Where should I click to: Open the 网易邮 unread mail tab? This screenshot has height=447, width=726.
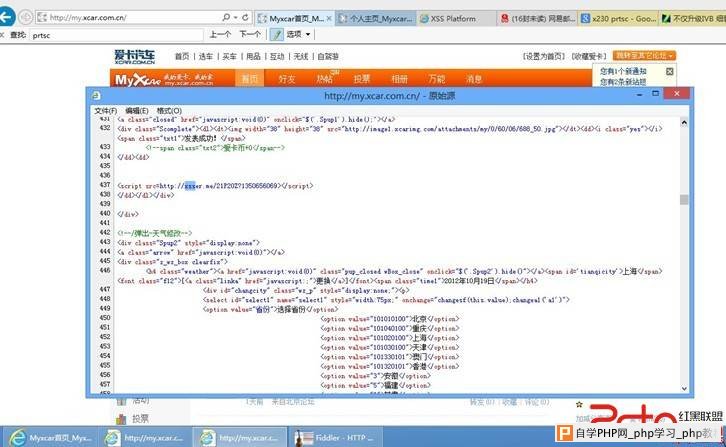538,19
